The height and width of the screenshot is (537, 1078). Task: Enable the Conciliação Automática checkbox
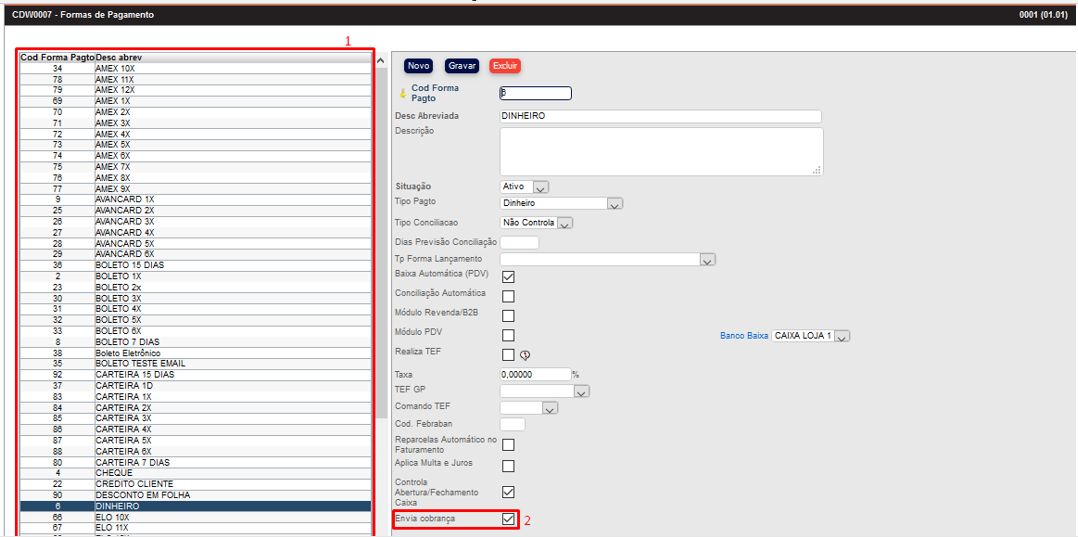[x=508, y=296]
